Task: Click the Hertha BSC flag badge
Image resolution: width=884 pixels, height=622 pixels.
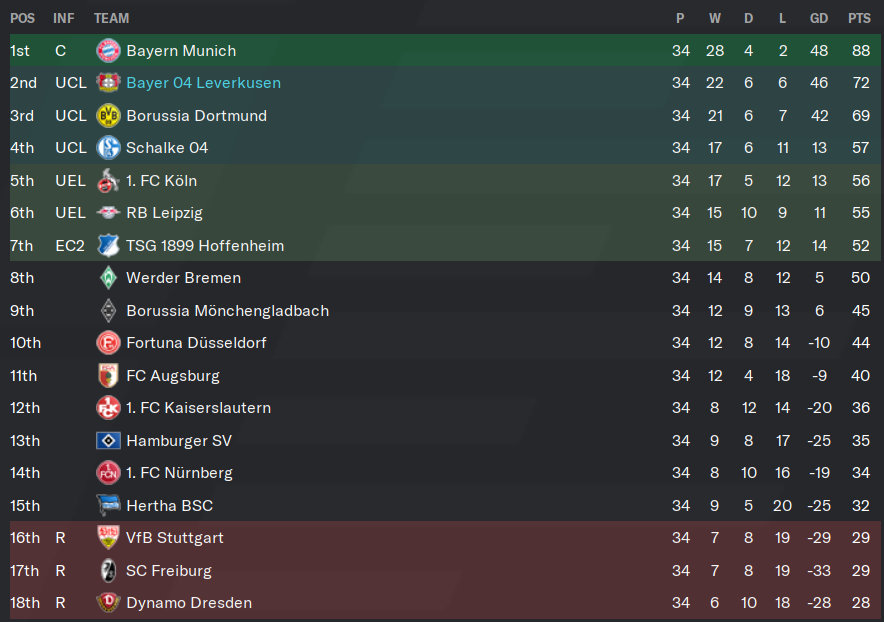Action: click(x=108, y=505)
